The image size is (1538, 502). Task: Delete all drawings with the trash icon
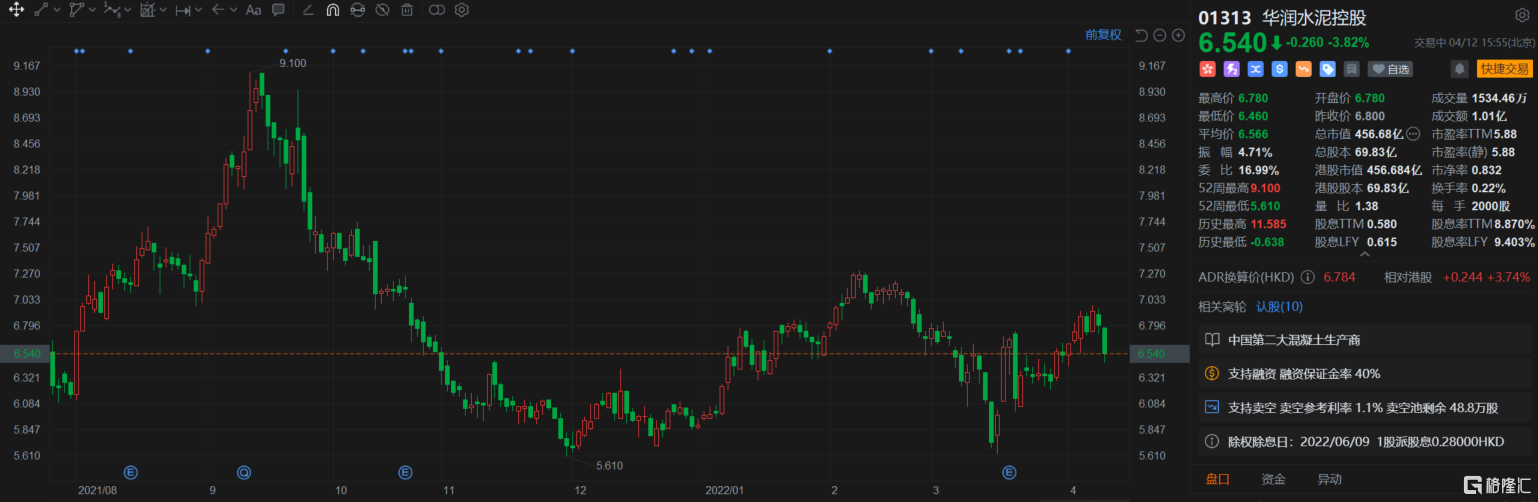[407, 10]
